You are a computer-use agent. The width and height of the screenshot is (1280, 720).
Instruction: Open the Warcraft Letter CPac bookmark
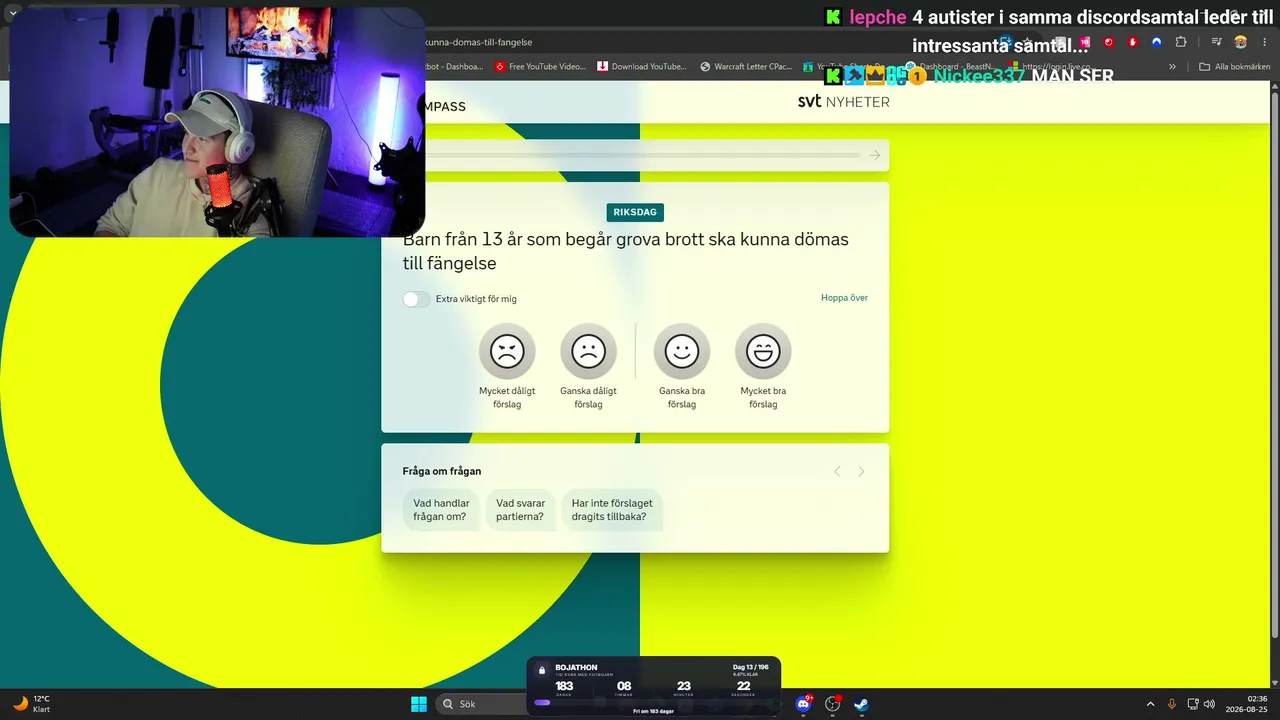pyautogui.click(x=746, y=67)
